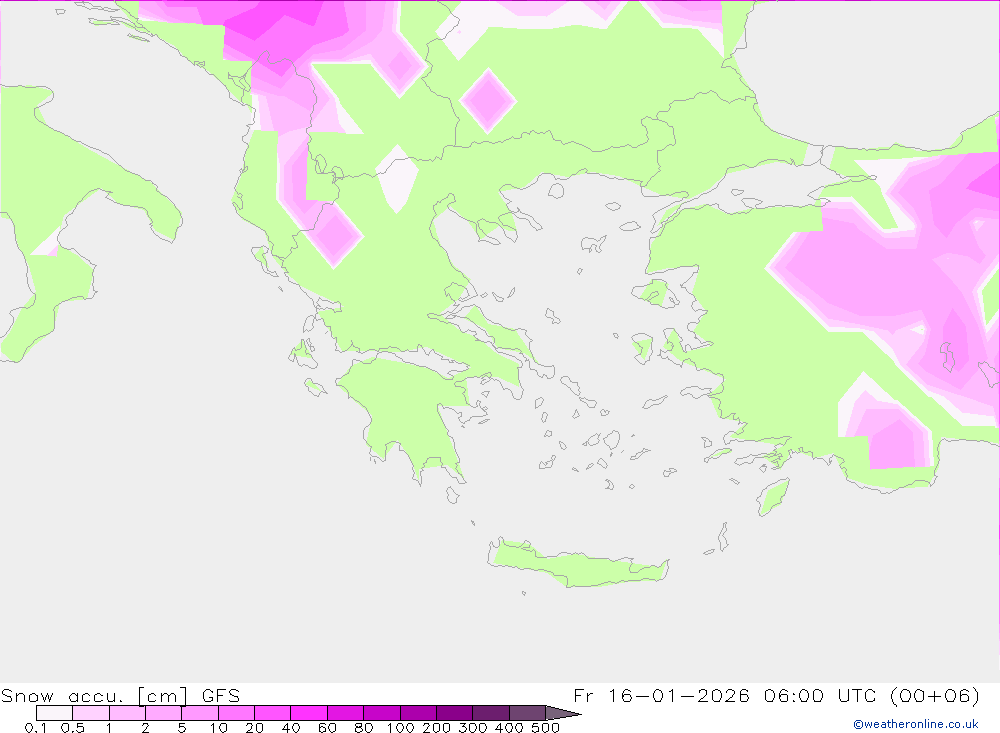Screen dimensions: 1000x733
Task: Click the "0.1" legend value
Action: [36, 727]
